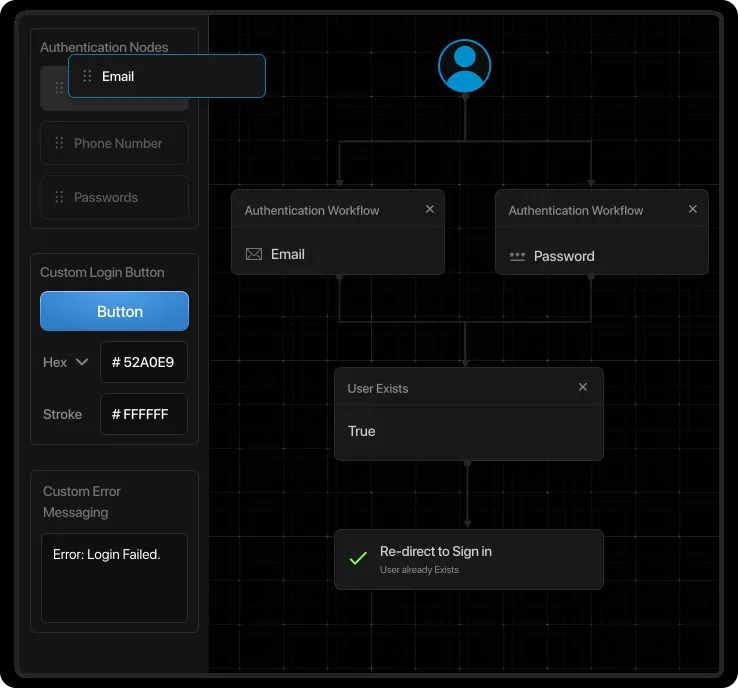Viewport: 738px width, 688px height.
Task: Click the True value in User Exists
Action: (x=362, y=431)
